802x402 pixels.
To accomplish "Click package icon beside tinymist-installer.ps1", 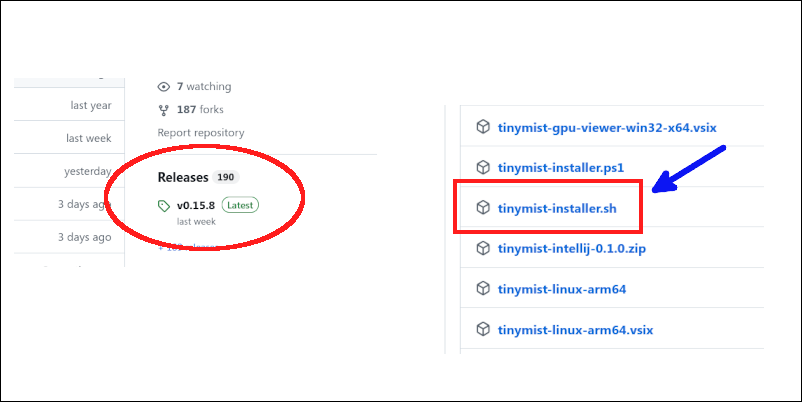I will pos(483,167).
